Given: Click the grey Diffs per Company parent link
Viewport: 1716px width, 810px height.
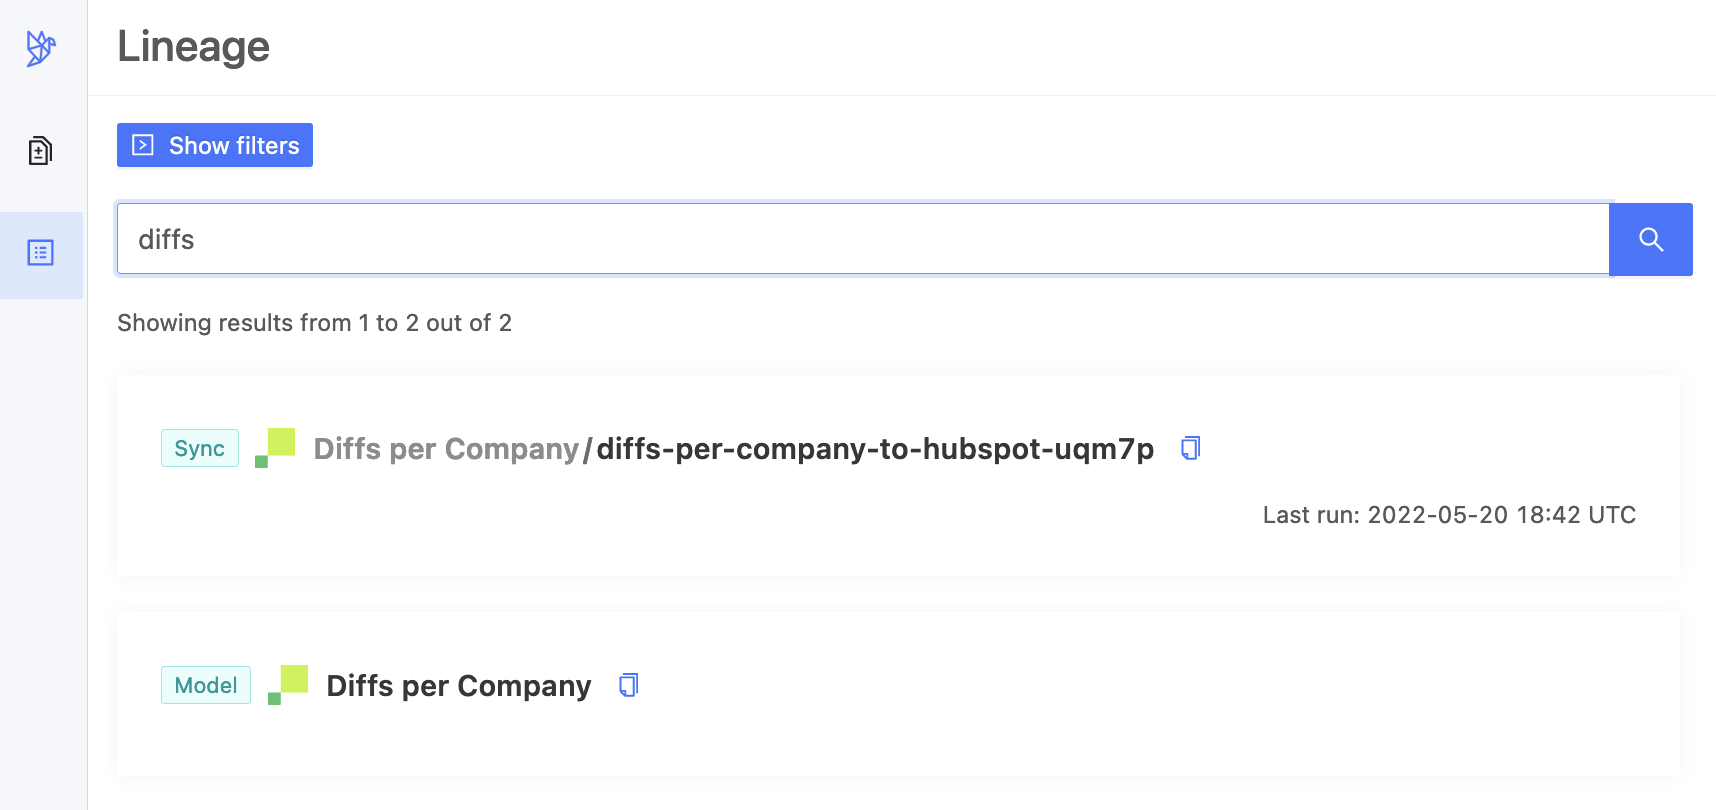Looking at the screenshot, I should [446, 449].
